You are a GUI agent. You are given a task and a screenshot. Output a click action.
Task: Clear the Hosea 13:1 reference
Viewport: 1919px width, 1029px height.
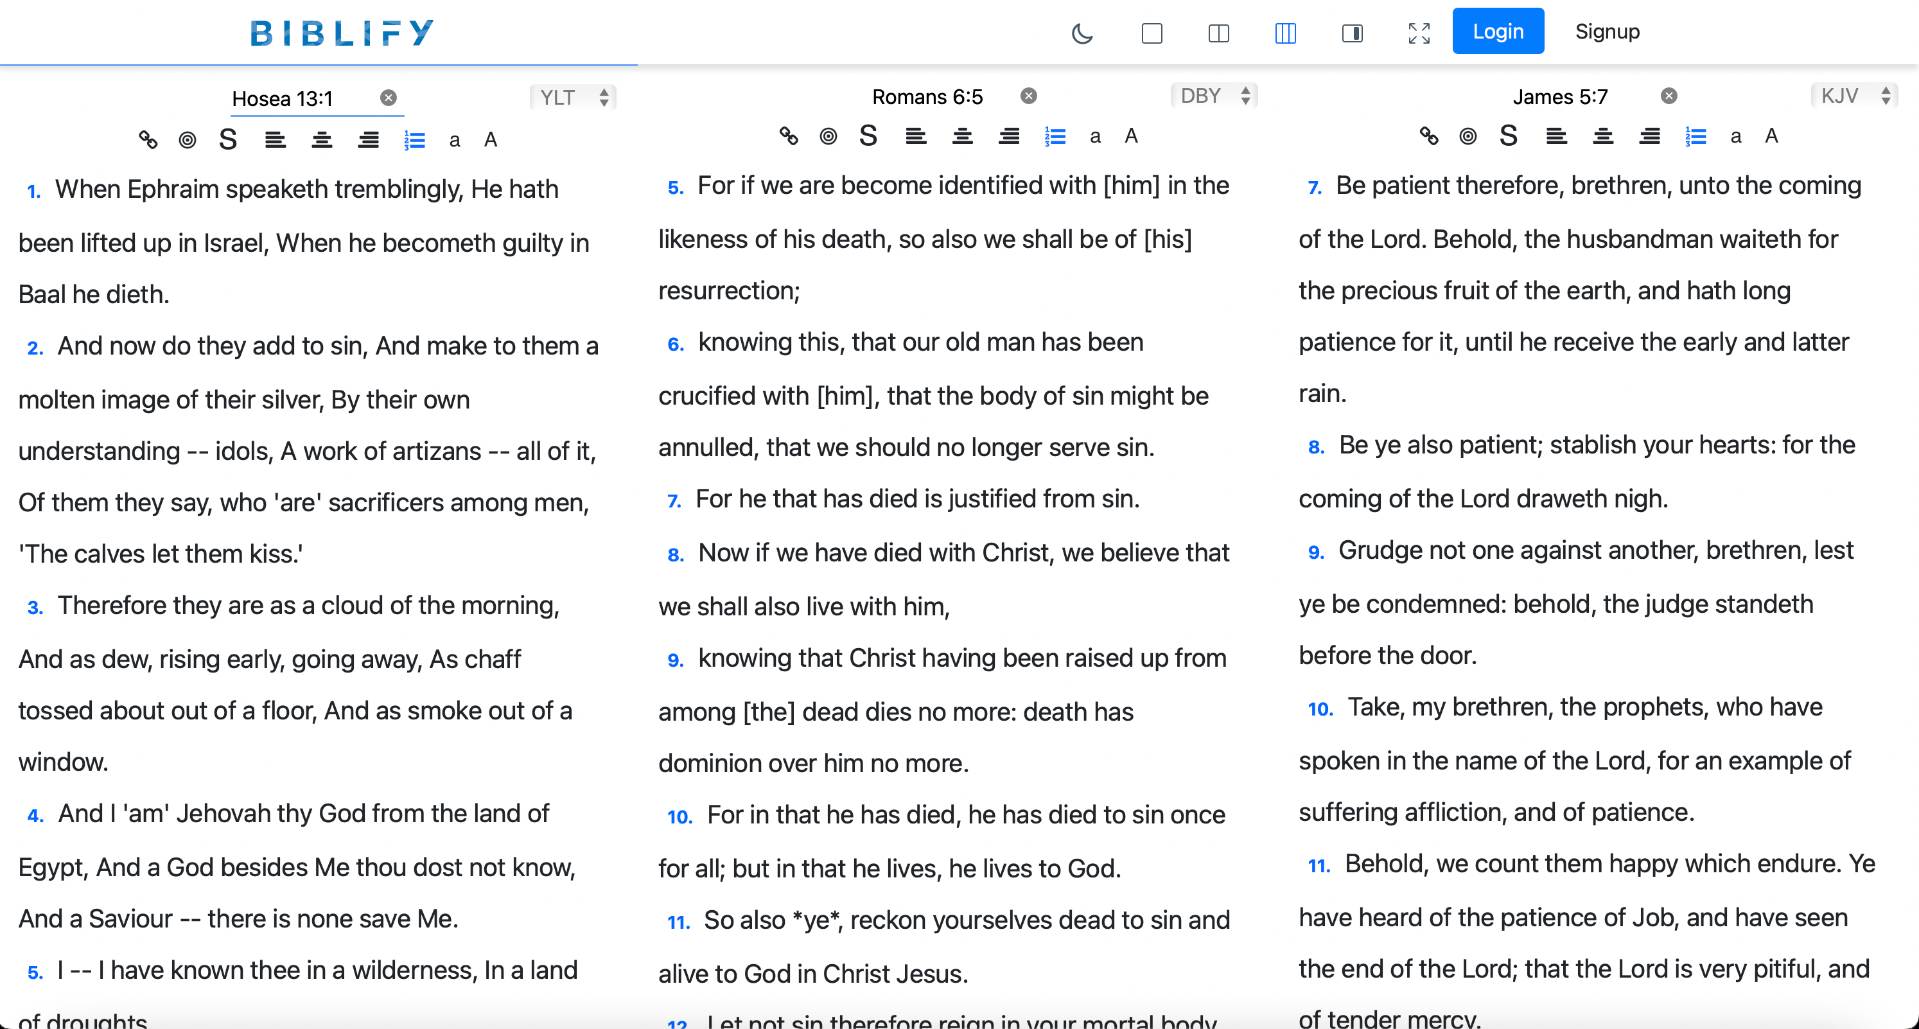[388, 97]
